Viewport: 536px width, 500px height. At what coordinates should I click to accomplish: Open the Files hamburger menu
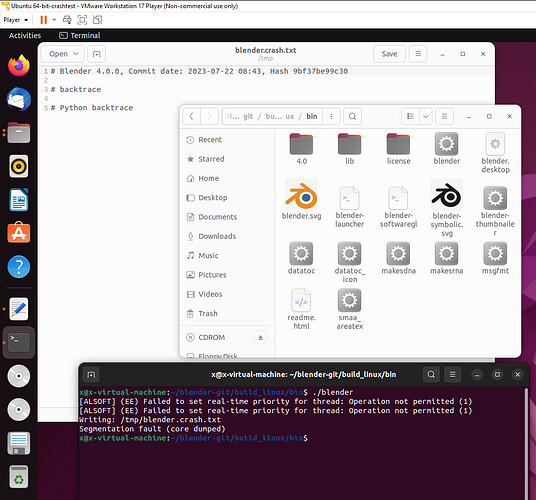coord(444,117)
